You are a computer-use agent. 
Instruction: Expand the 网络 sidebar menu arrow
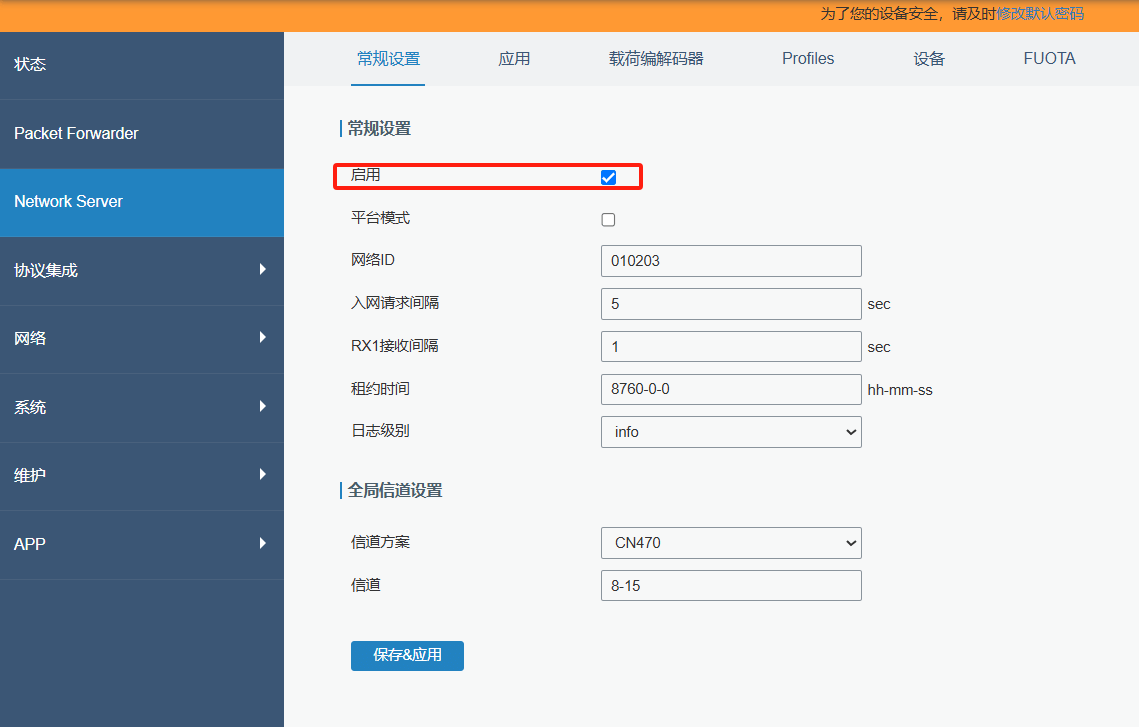pos(262,337)
